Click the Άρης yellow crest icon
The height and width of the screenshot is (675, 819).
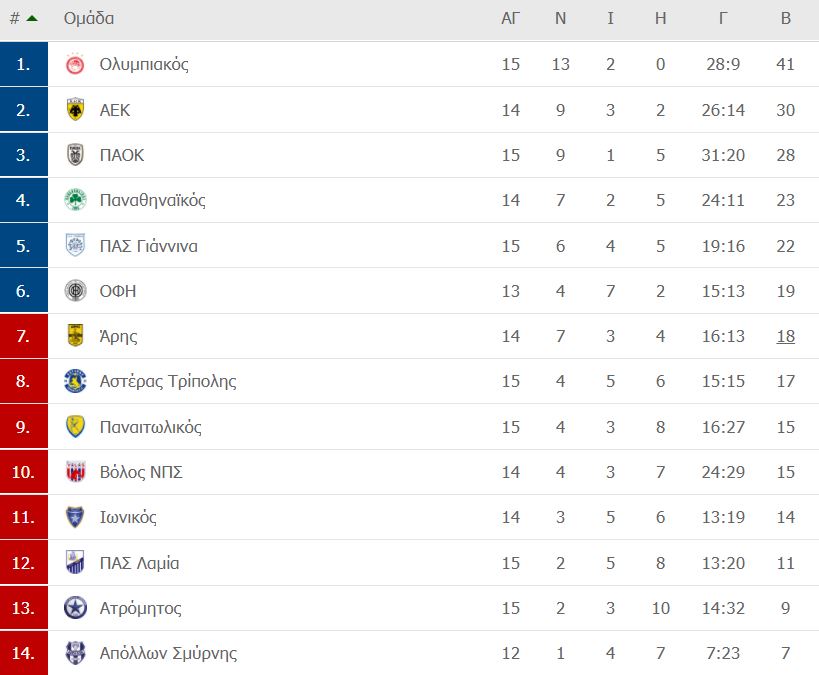point(75,335)
